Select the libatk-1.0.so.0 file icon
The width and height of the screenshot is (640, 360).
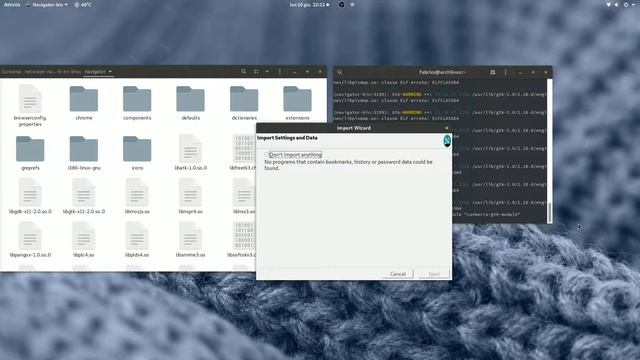coord(191,149)
